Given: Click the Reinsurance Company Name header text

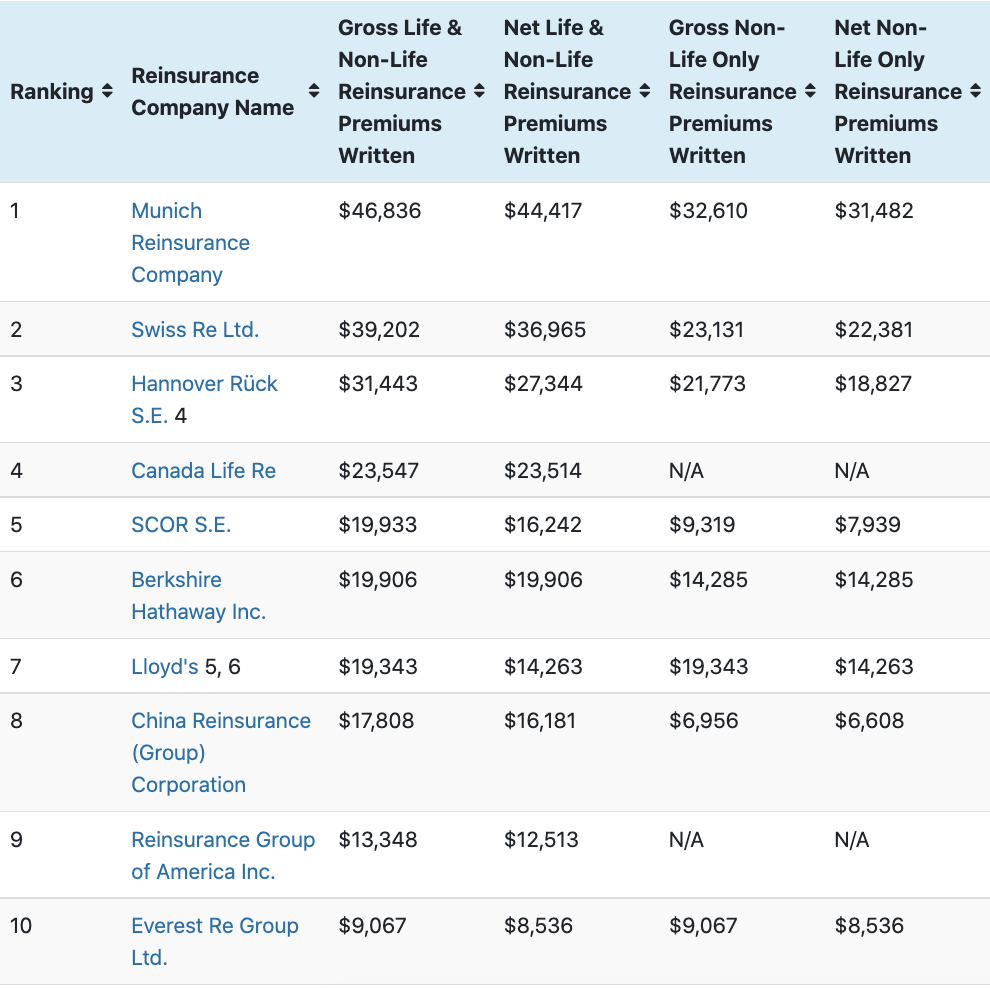Looking at the screenshot, I should (x=212, y=92).
